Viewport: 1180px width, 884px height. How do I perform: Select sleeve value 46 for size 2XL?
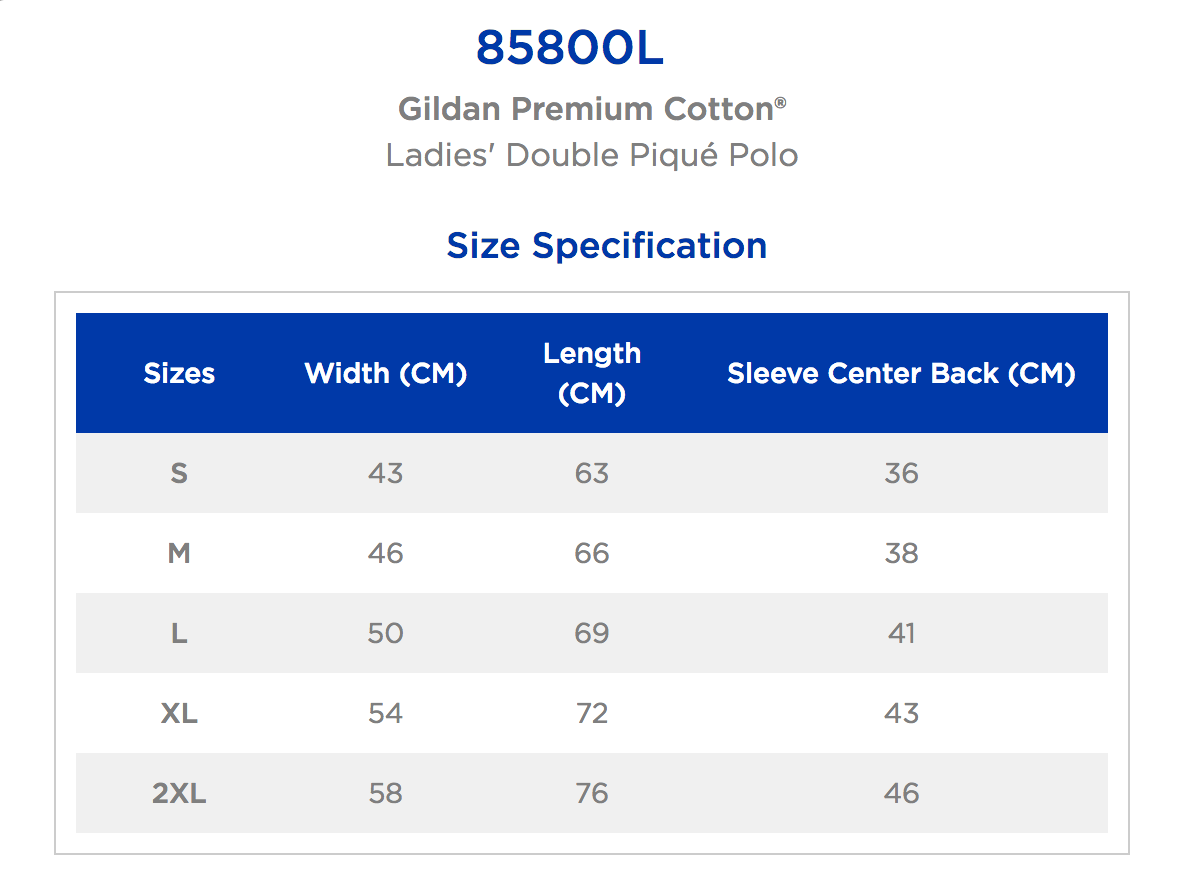pyautogui.click(x=901, y=793)
